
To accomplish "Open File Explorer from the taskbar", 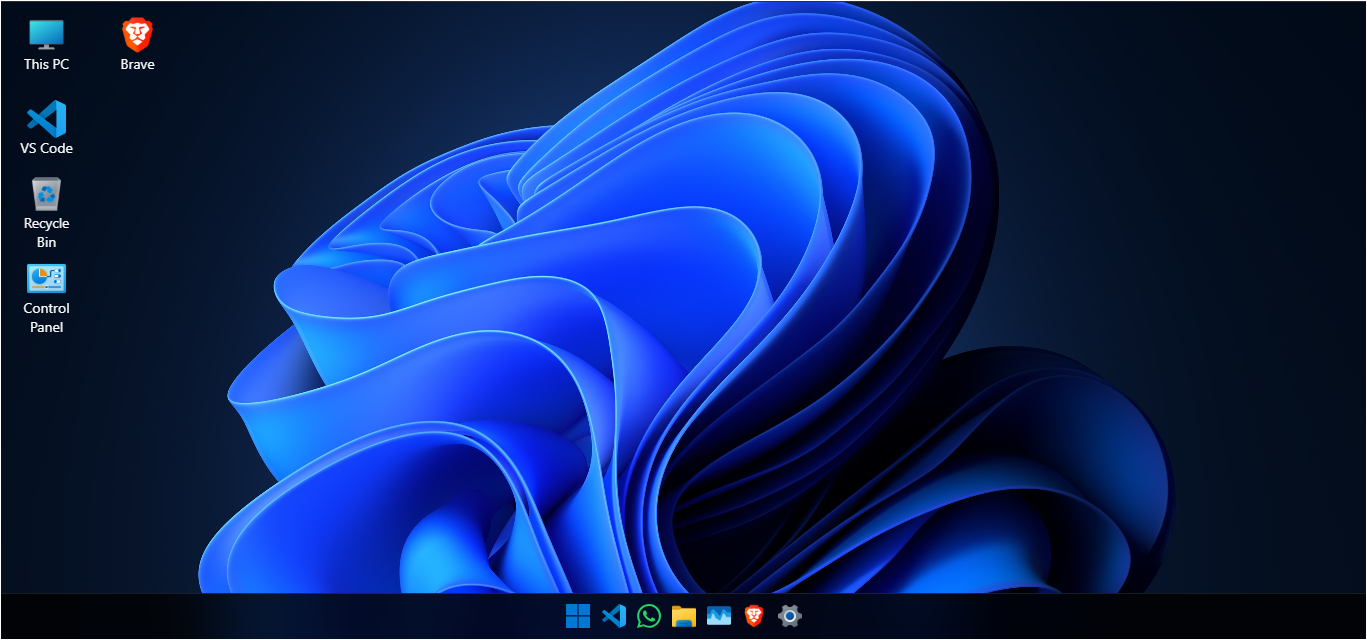I will click(x=683, y=617).
